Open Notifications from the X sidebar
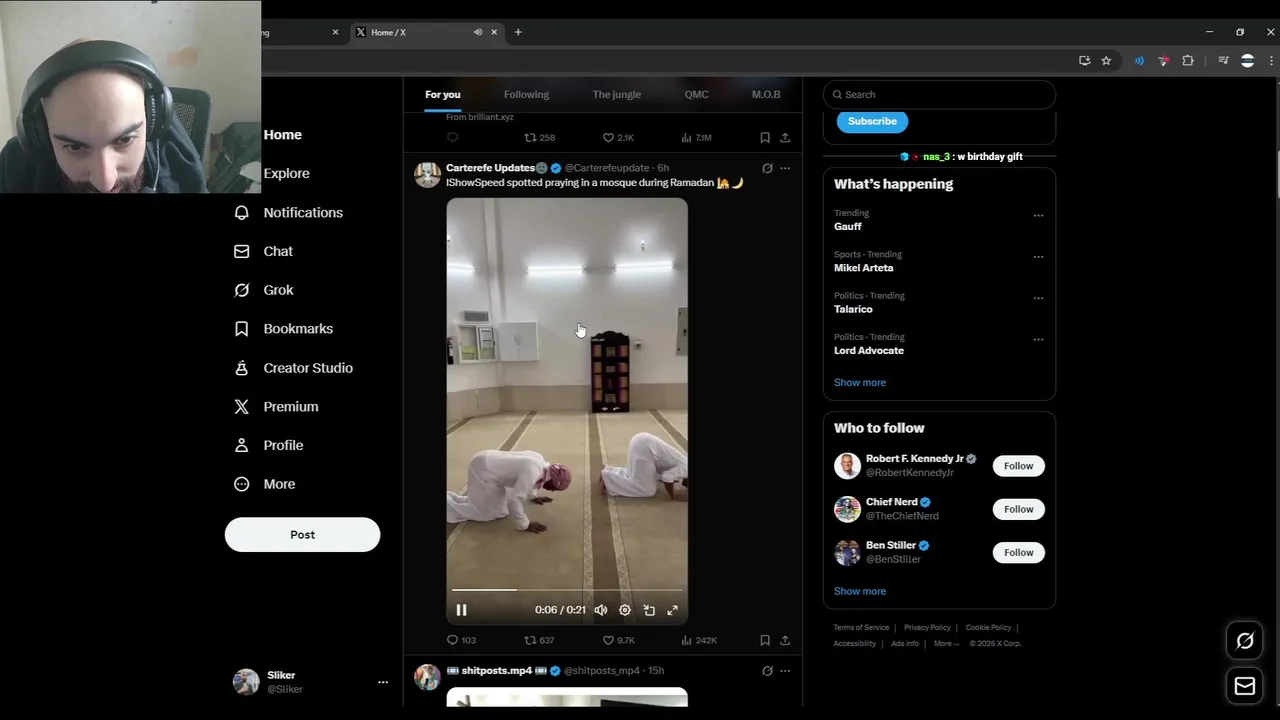1280x720 pixels. click(288, 212)
